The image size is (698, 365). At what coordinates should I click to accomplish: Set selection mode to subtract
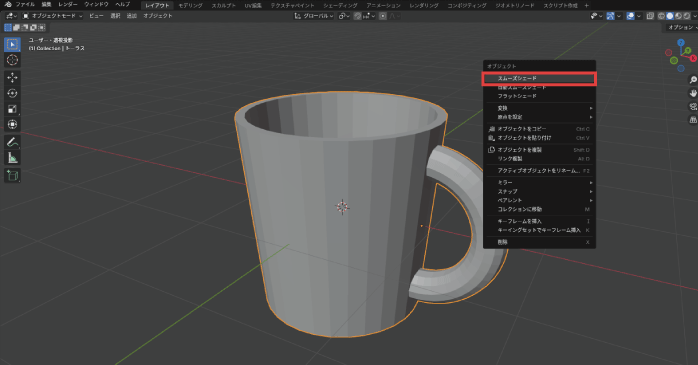point(24,28)
